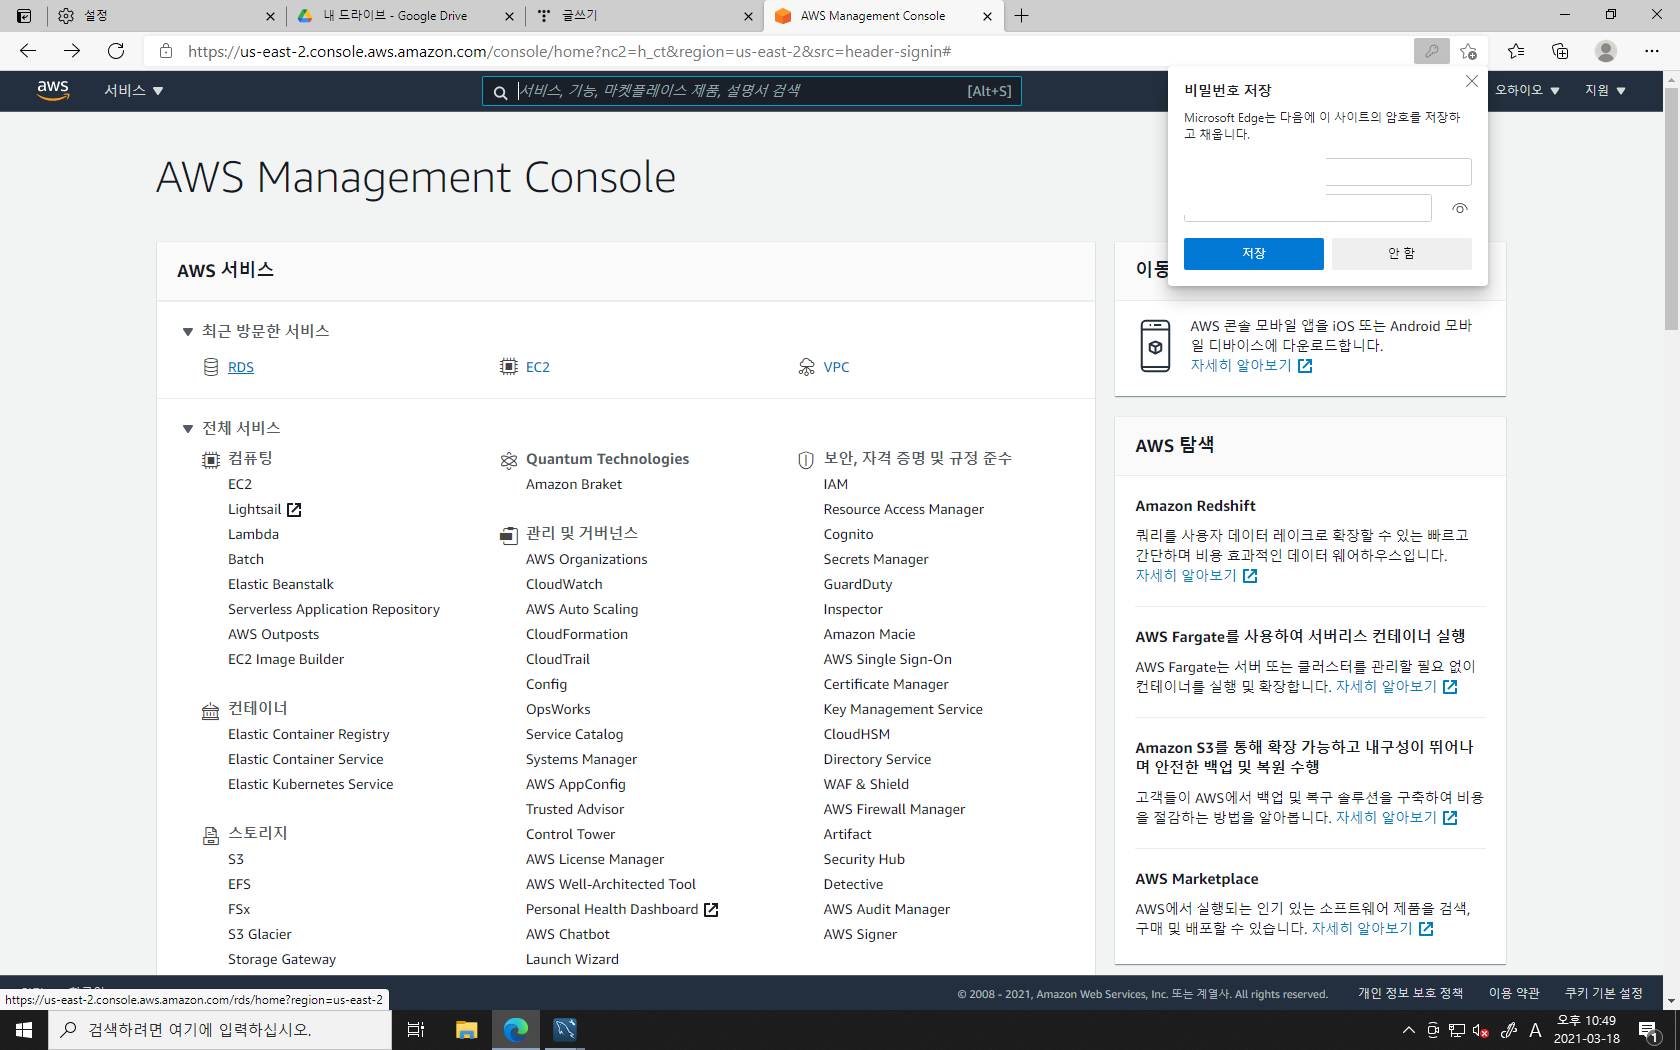Open the 오하이오 region dropdown

1527,90
